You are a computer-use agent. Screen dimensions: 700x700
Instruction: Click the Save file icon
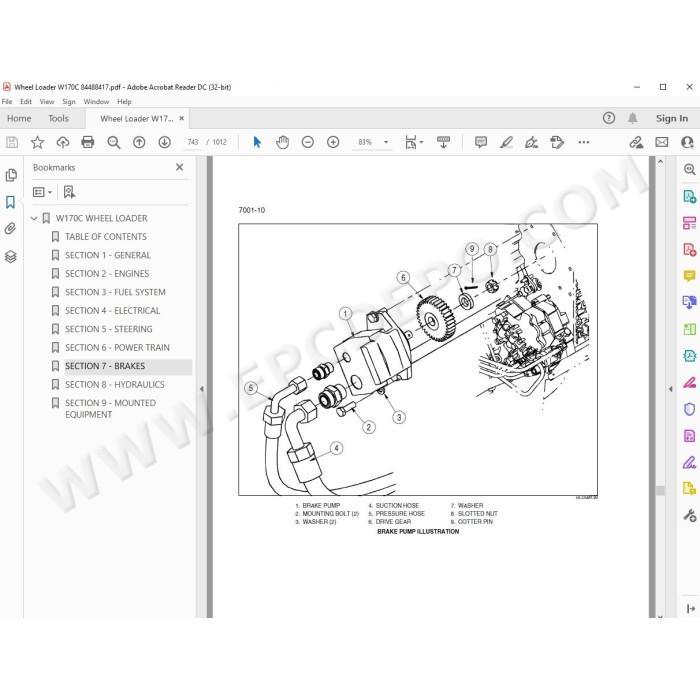(12, 142)
